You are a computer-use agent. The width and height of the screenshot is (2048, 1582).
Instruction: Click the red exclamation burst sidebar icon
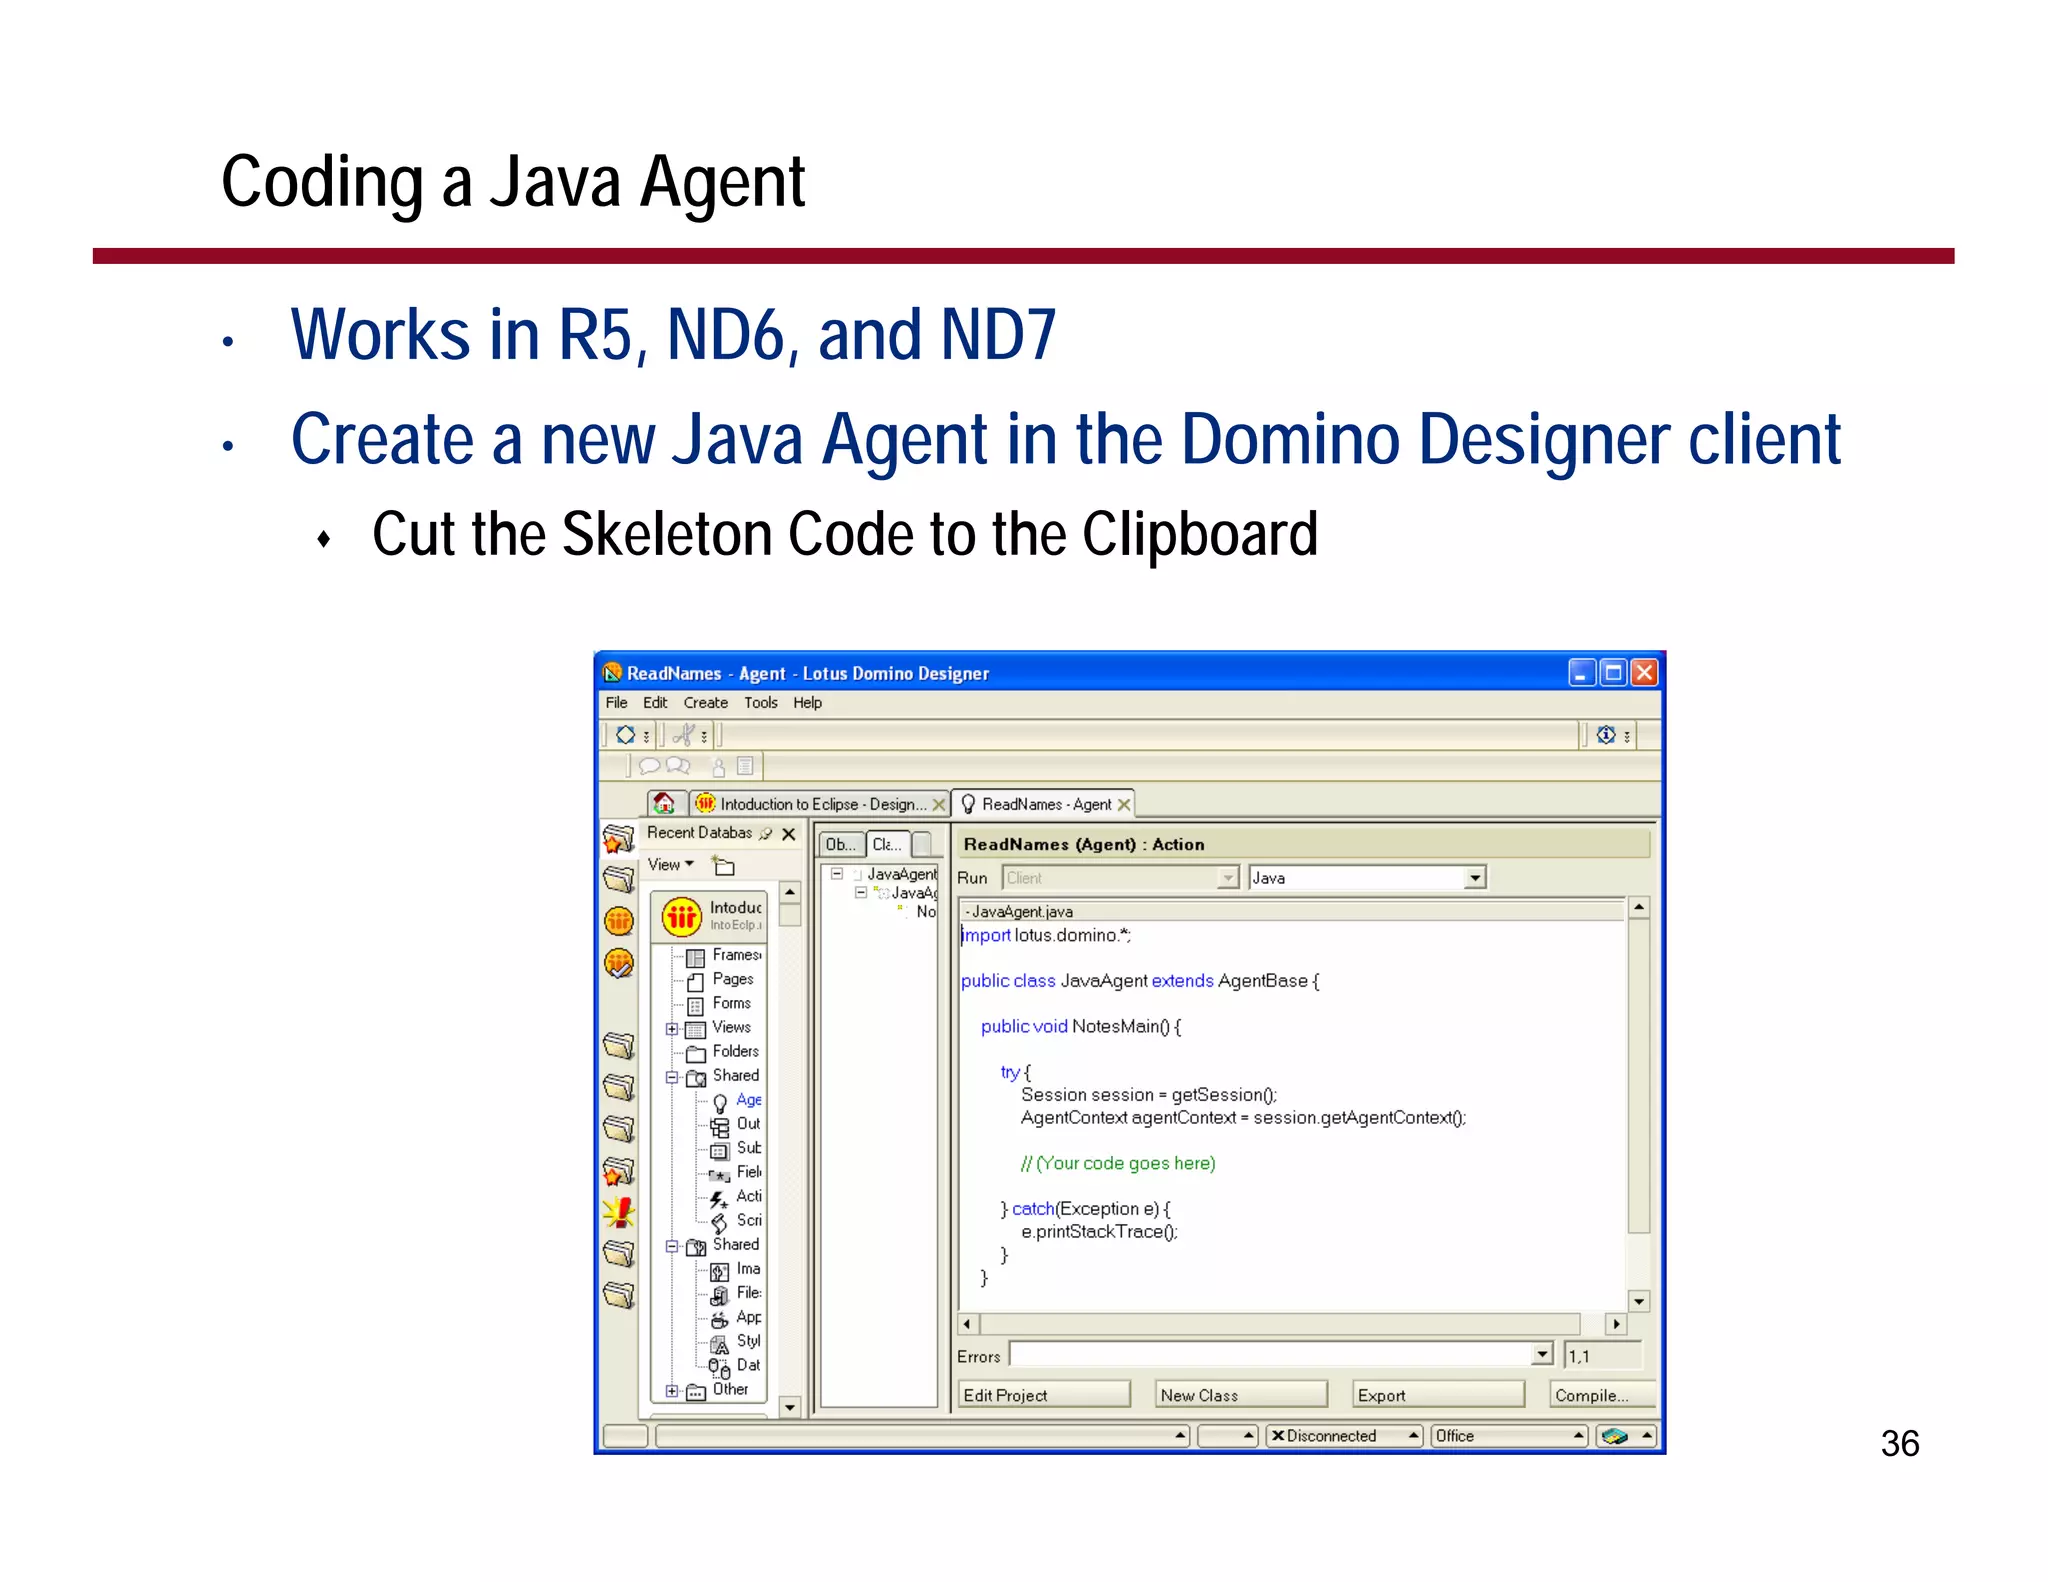click(x=619, y=1213)
